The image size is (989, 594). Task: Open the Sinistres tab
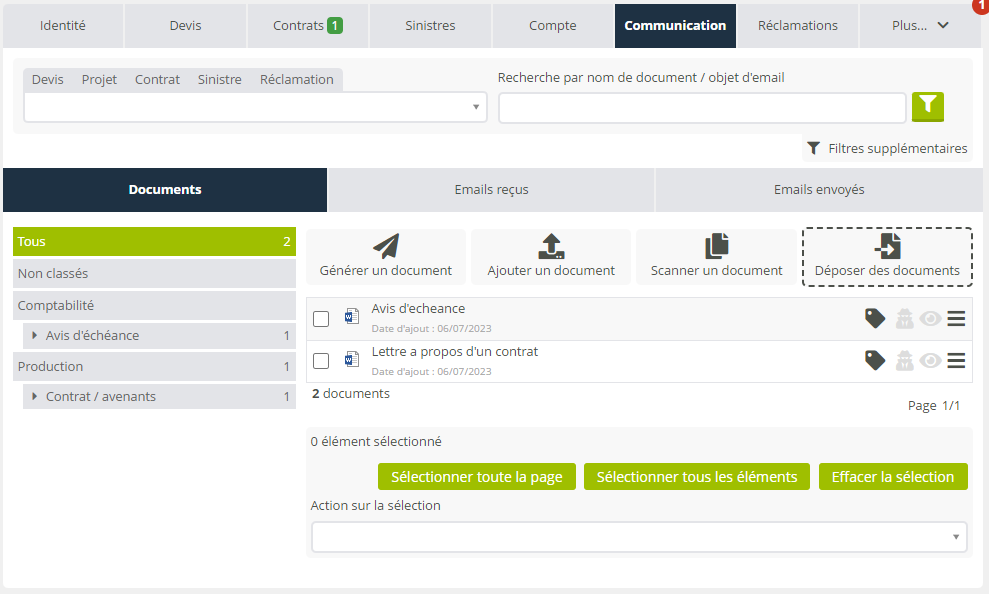430,26
